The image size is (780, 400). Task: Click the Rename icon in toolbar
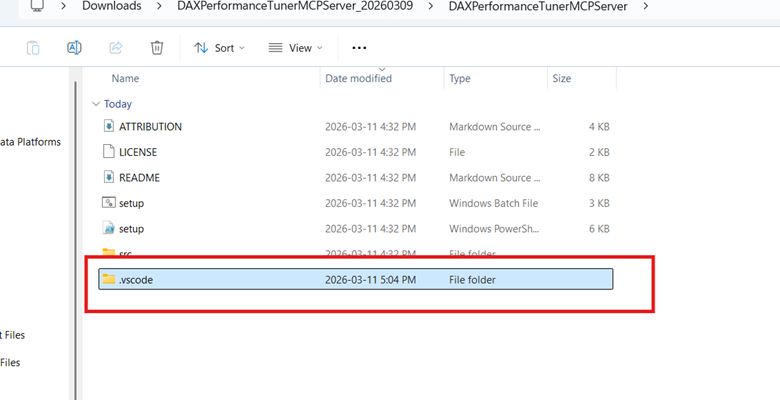pos(74,47)
